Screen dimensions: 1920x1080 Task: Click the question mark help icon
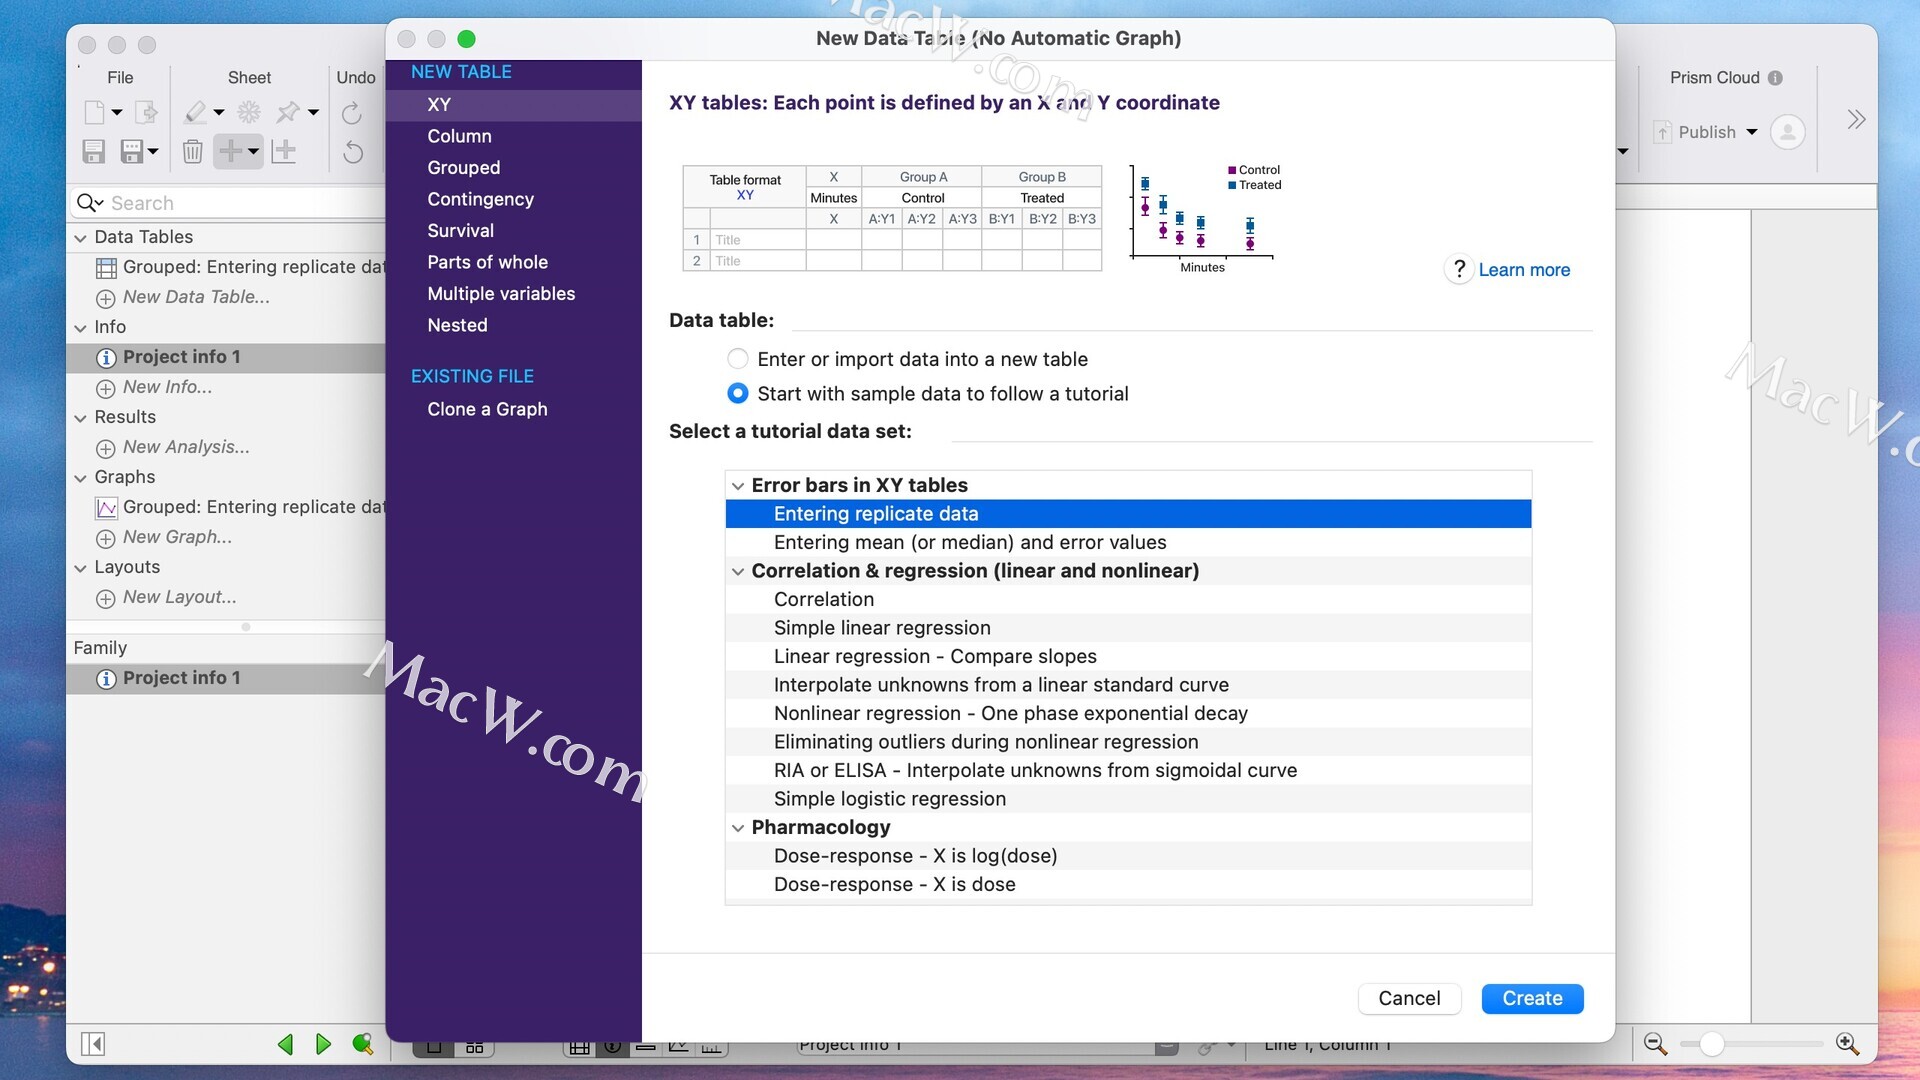(x=1459, y=269)
